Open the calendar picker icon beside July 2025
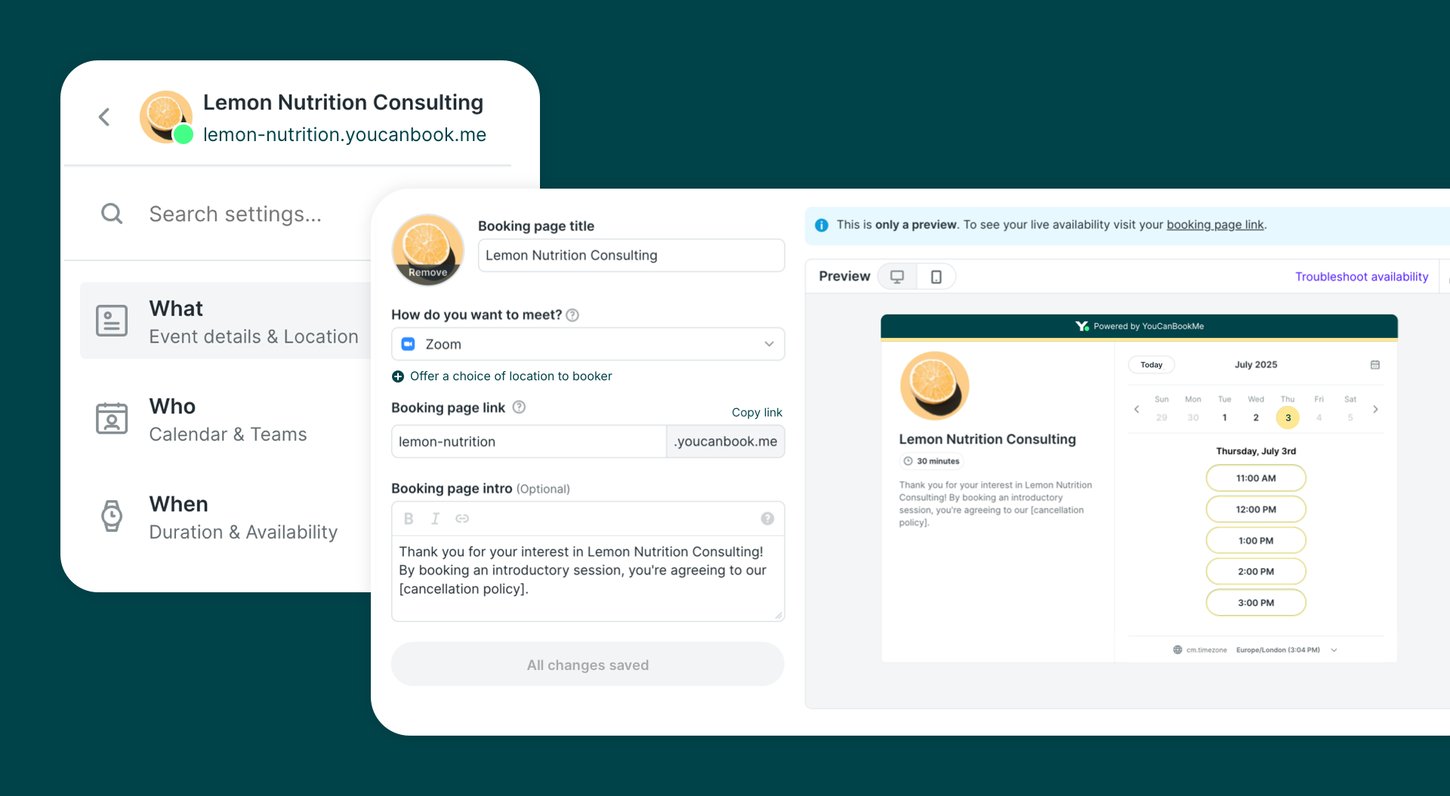 pyautogui.click(x=1374, y=364)
